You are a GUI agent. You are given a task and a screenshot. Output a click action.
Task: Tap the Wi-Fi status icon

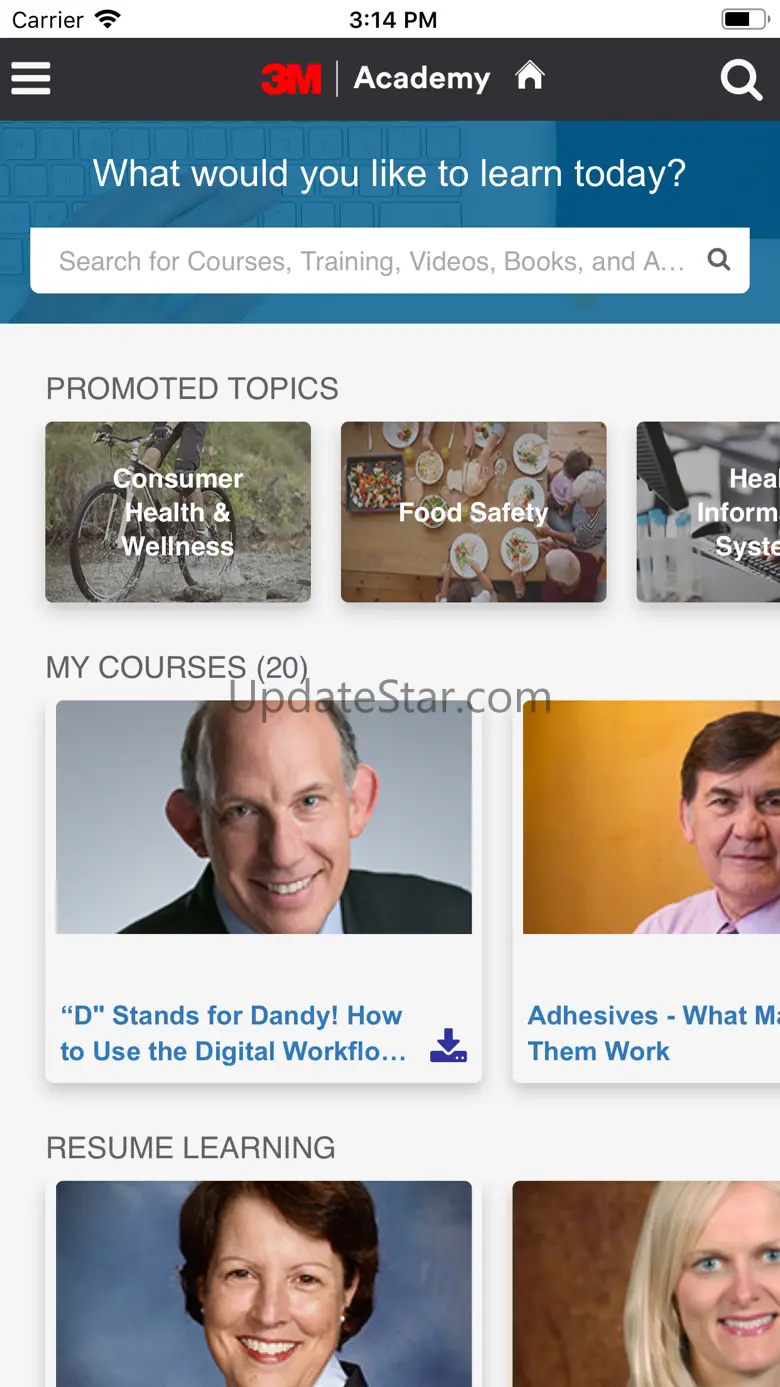tap(107, 19)
